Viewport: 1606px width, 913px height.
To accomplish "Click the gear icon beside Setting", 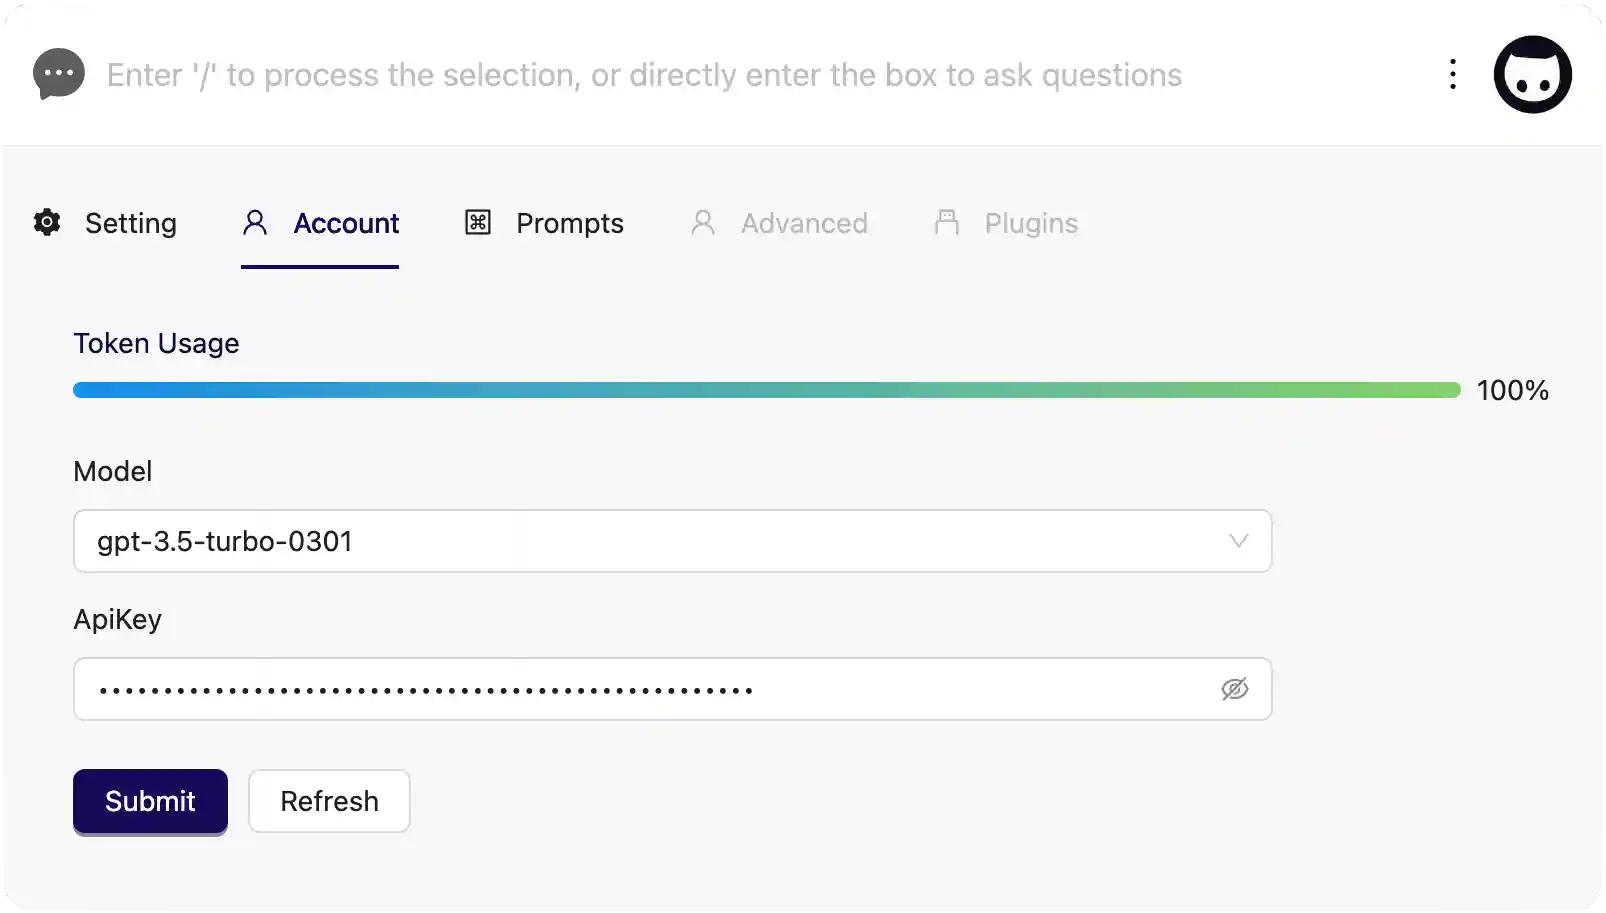I will tap(47, 222).
